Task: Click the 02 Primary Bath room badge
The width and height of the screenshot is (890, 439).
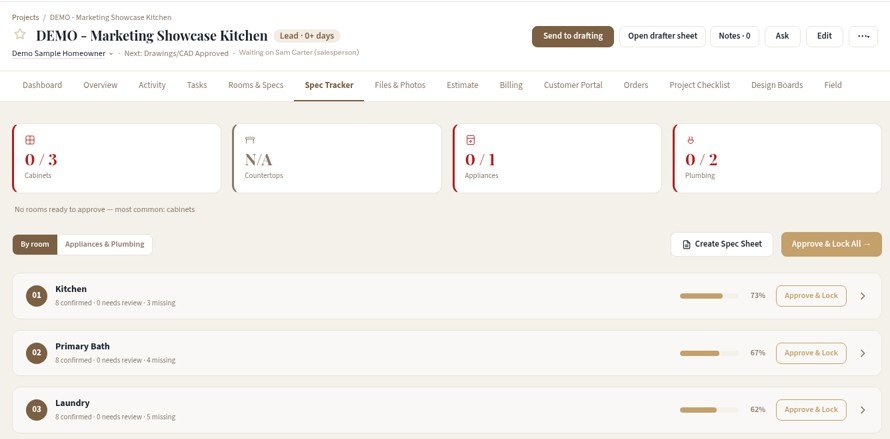Action: [x=36, y=353]
